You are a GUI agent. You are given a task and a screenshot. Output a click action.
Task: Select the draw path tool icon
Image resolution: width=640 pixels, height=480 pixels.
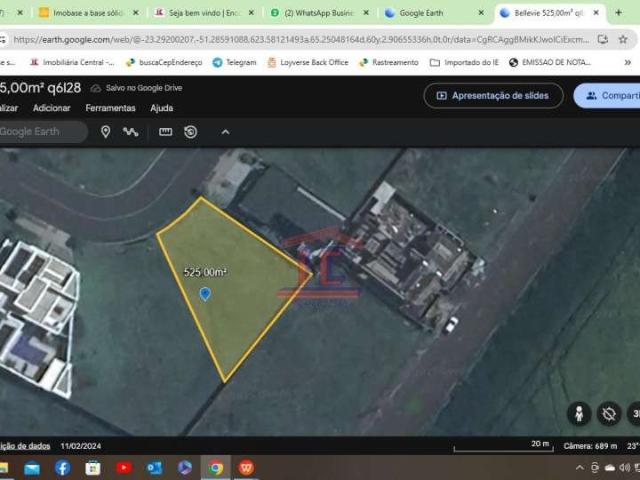coord(131,132)
